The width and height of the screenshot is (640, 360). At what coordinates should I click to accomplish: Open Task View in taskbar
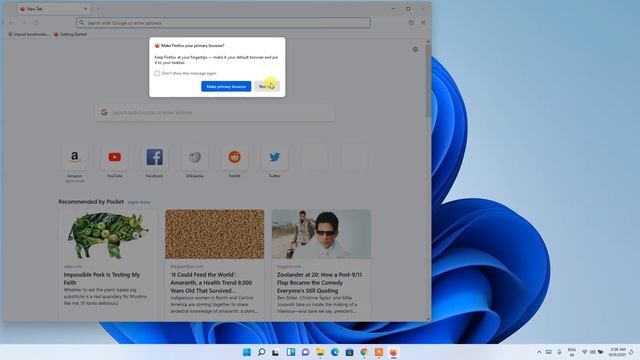[x=276, y=352]
